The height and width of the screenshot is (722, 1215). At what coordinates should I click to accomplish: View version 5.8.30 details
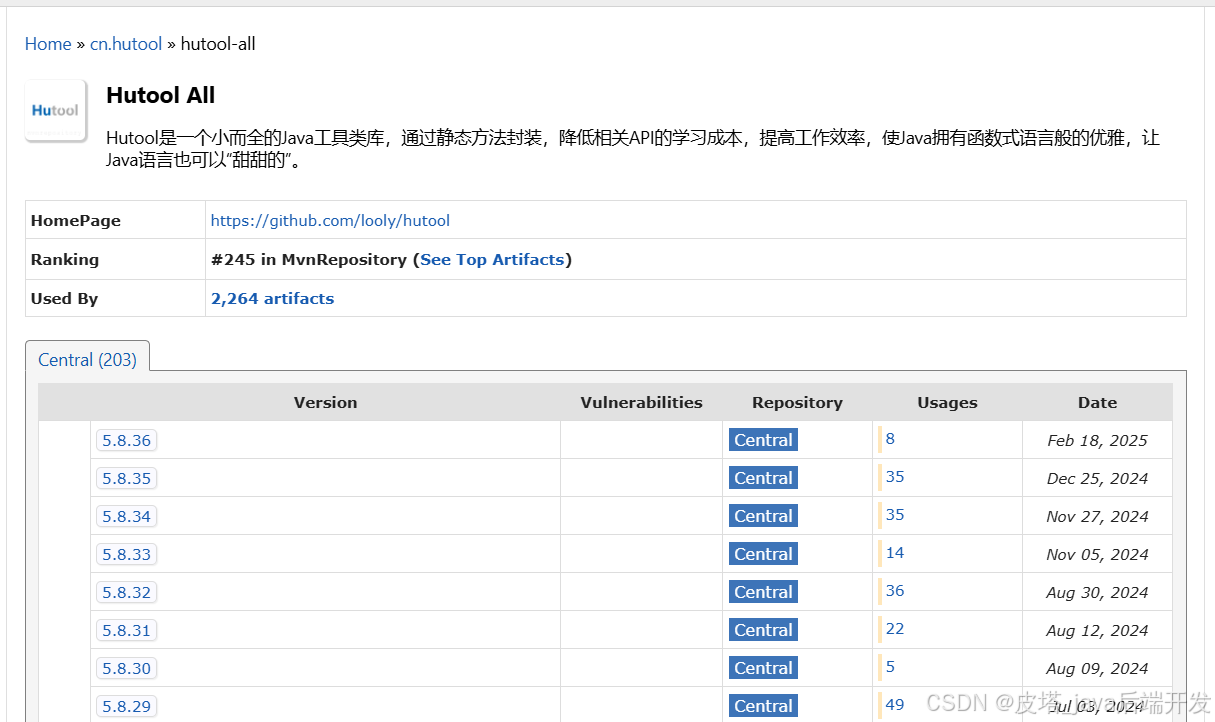coord(126,667)
